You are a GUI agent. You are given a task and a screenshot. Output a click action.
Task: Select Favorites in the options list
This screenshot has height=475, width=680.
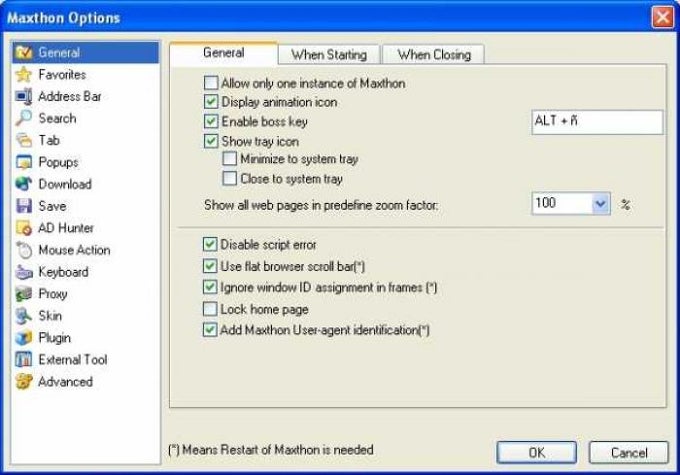[x=62, y=75]
